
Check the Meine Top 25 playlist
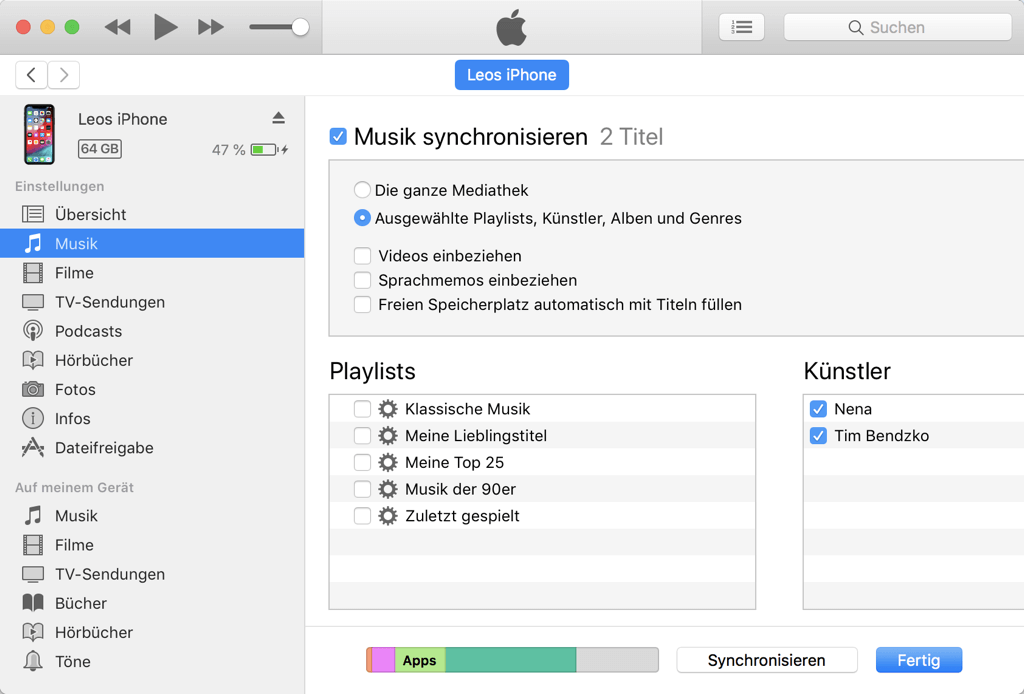[x=362, y=463]
